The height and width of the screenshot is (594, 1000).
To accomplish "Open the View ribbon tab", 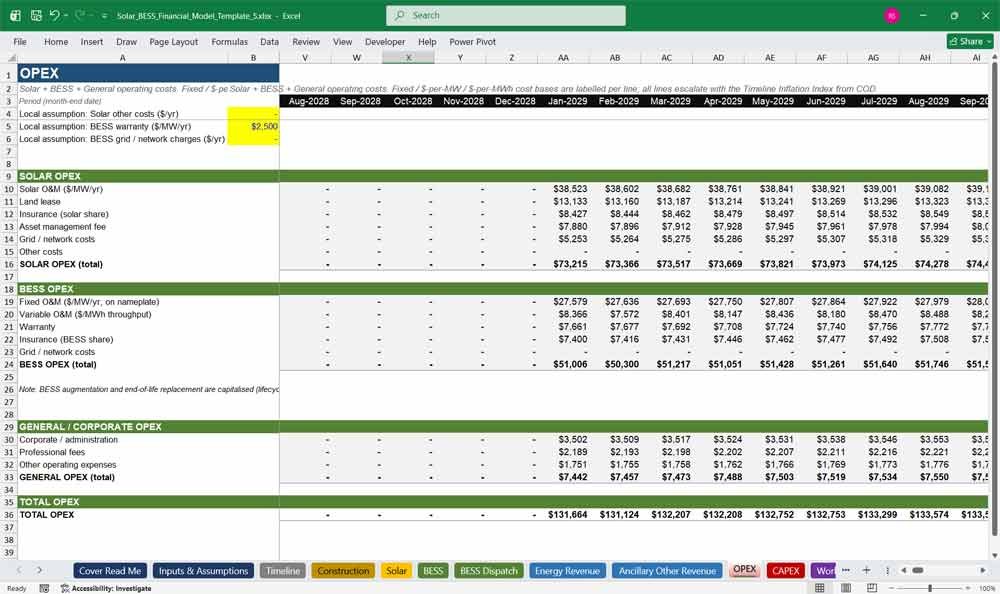I will tap(342, 41).
